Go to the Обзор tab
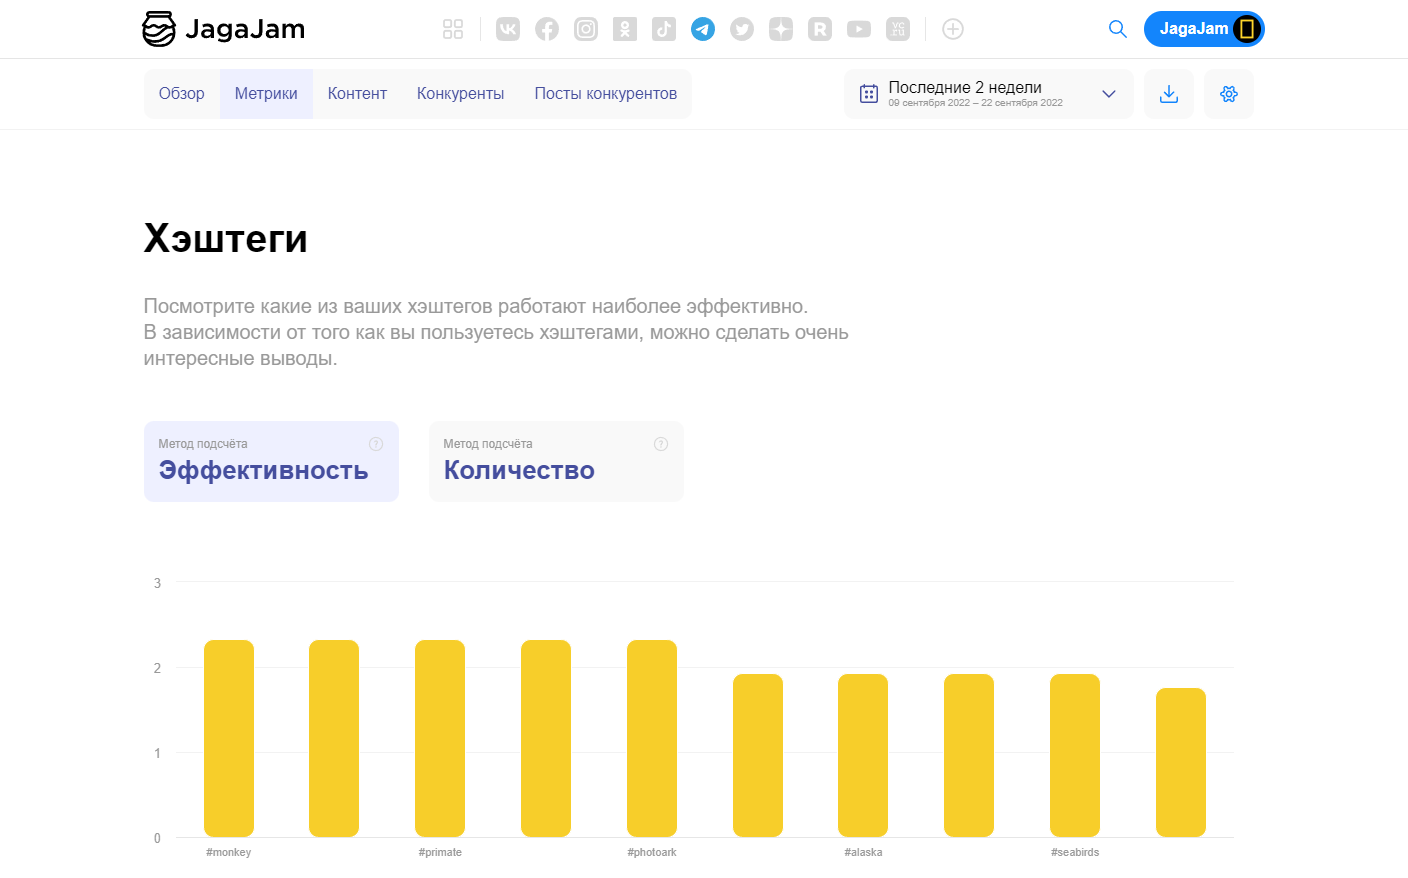The image size is (1408, 878). coord(182,94)
